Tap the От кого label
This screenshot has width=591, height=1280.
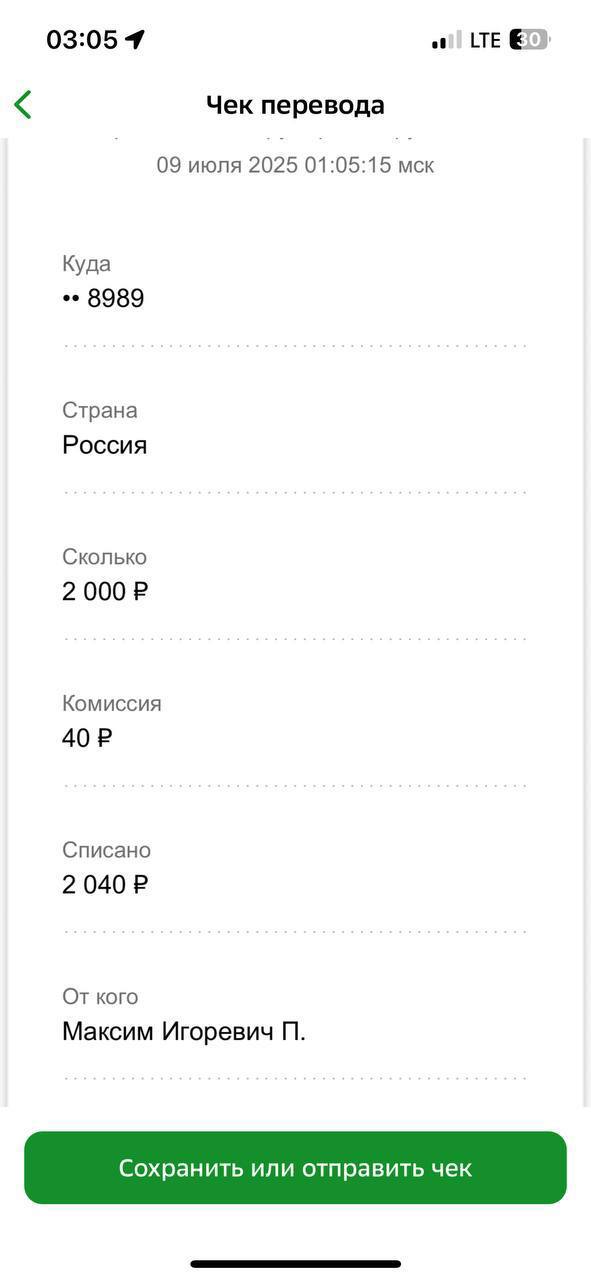(100, 996)
